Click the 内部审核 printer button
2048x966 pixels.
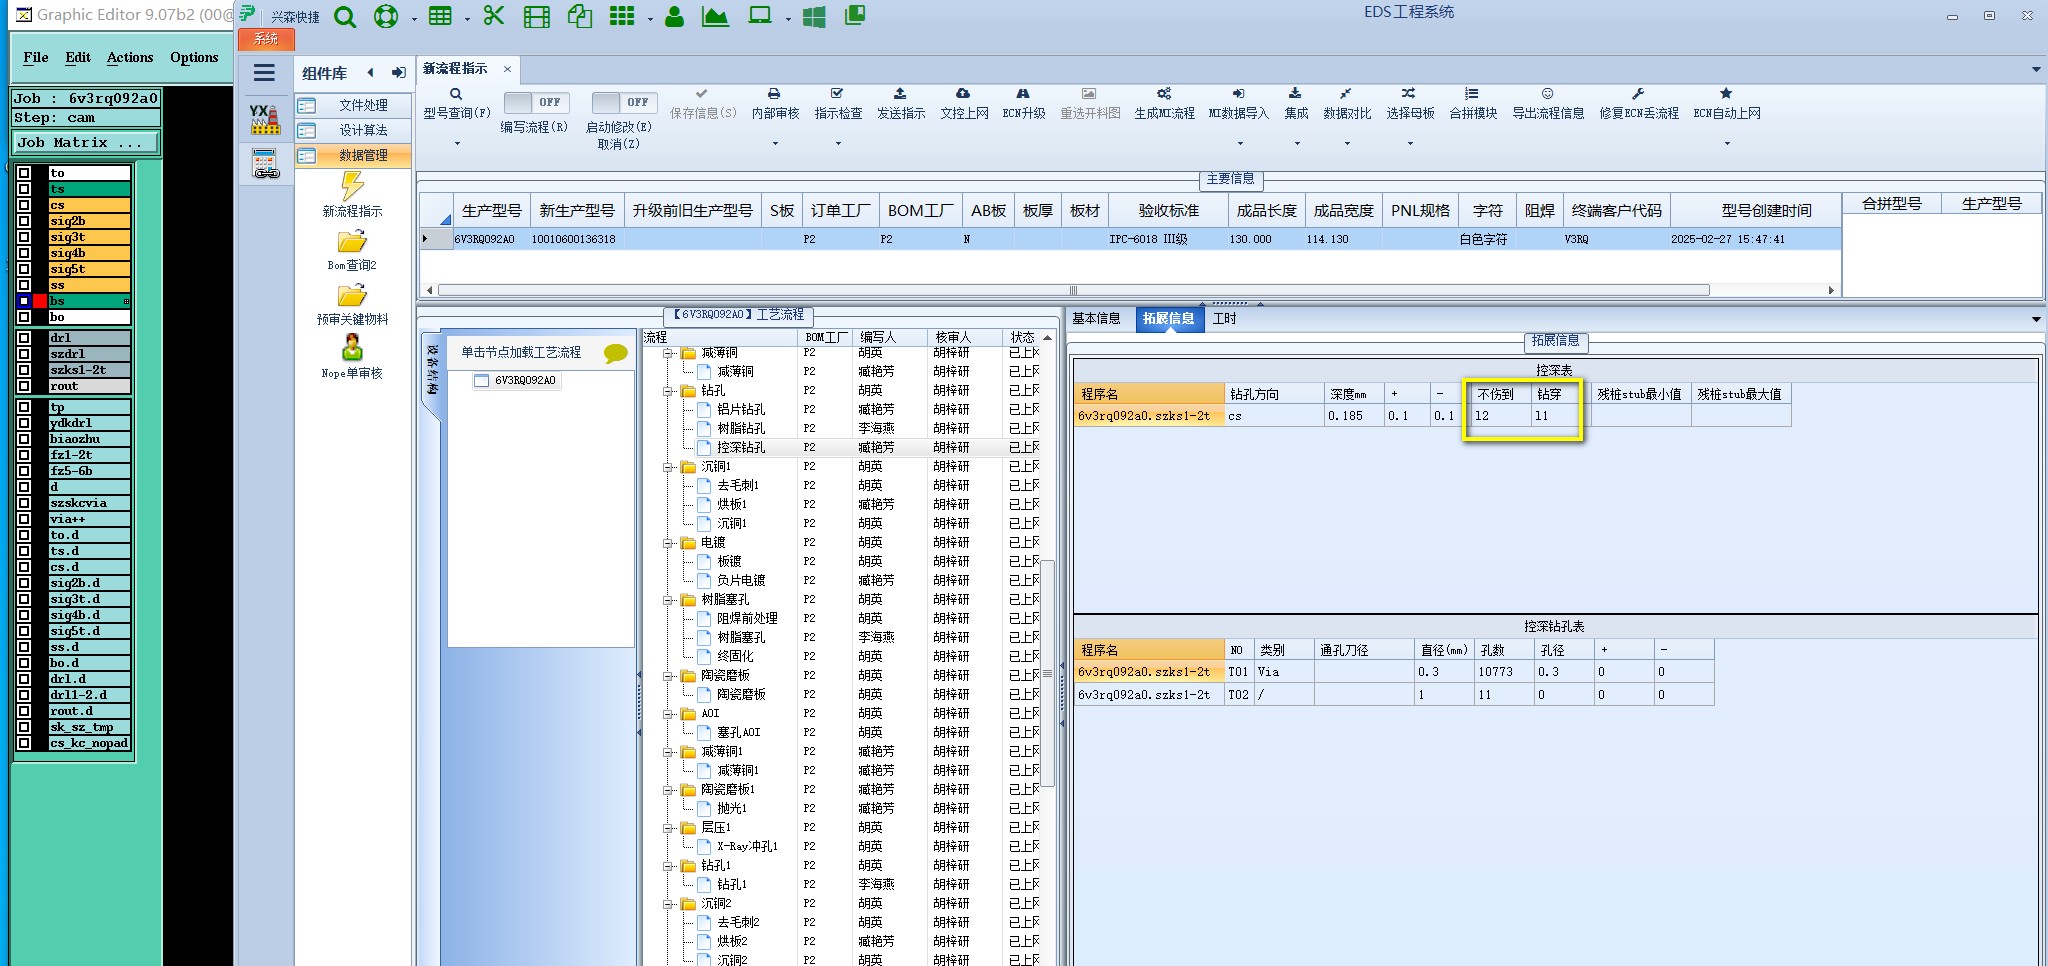(x=775, y=104)
